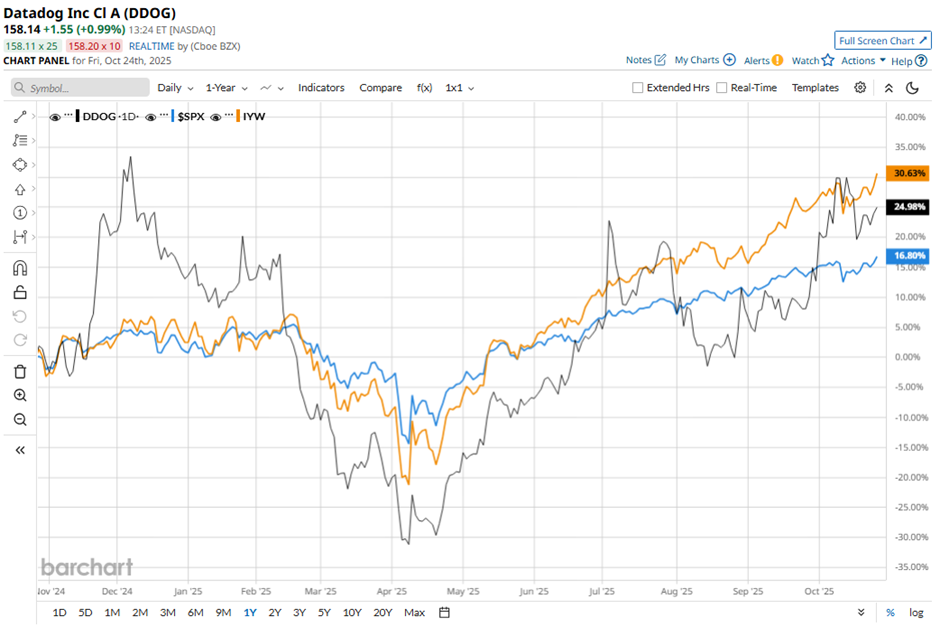Choose the shapes drawing tool
The image size is (940, 627).
click(x=20, y=165)
